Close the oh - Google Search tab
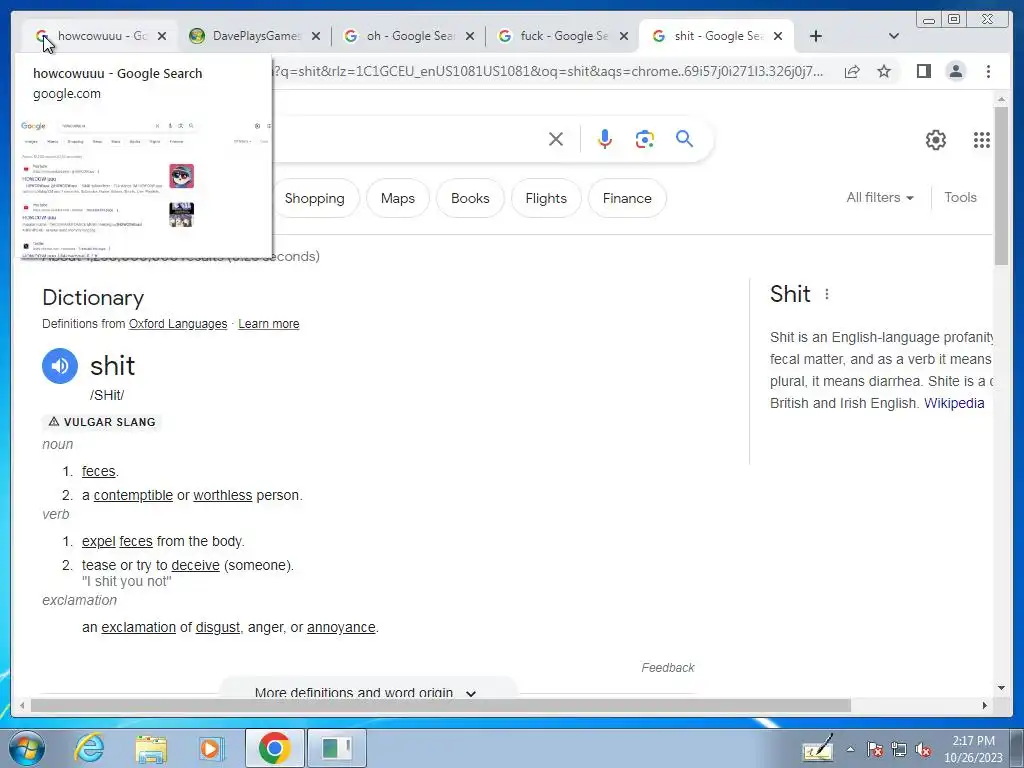 pyautogui.click(x=470, y=37)
